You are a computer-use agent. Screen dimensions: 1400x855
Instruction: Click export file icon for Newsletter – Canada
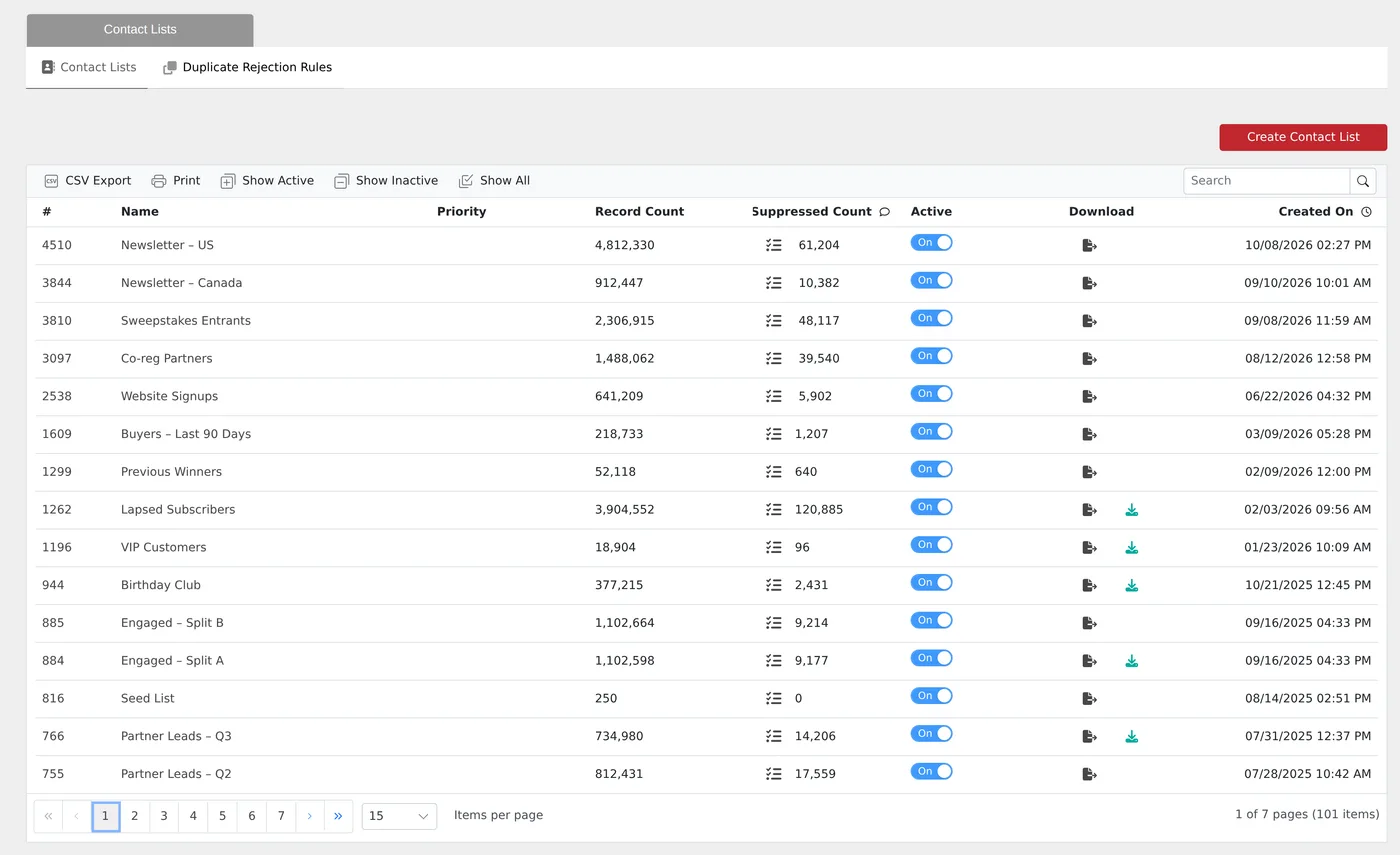tap(1089, 283)
